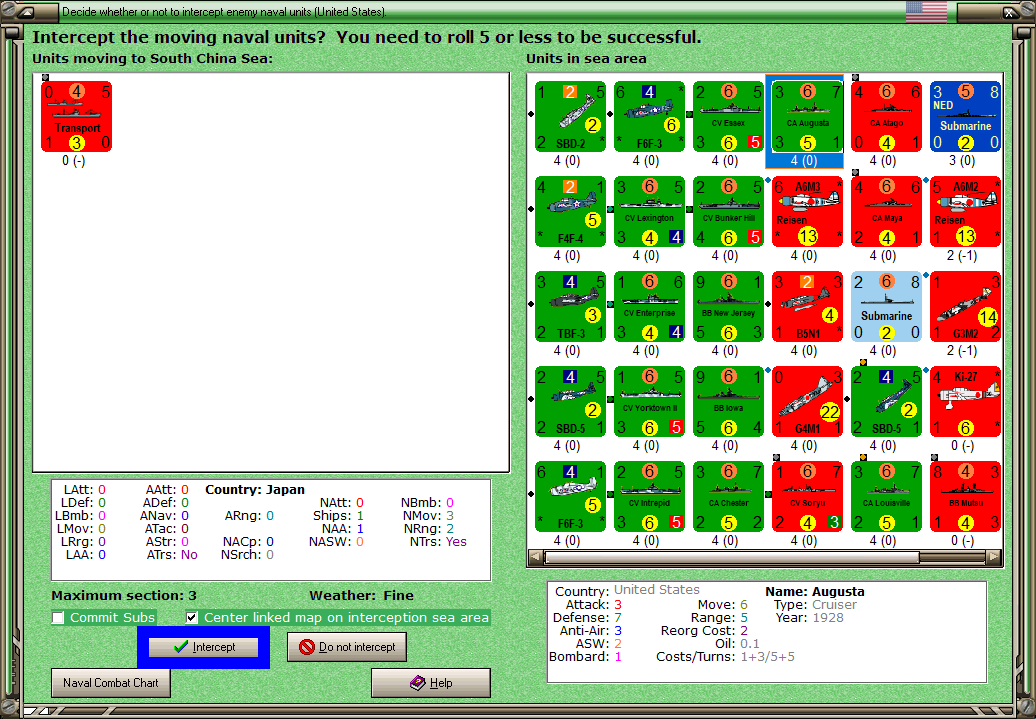Viewport: 1036px width, 719px height.
Task: Select the CV Yorktown II counter
Action: [x=649, y=402]
